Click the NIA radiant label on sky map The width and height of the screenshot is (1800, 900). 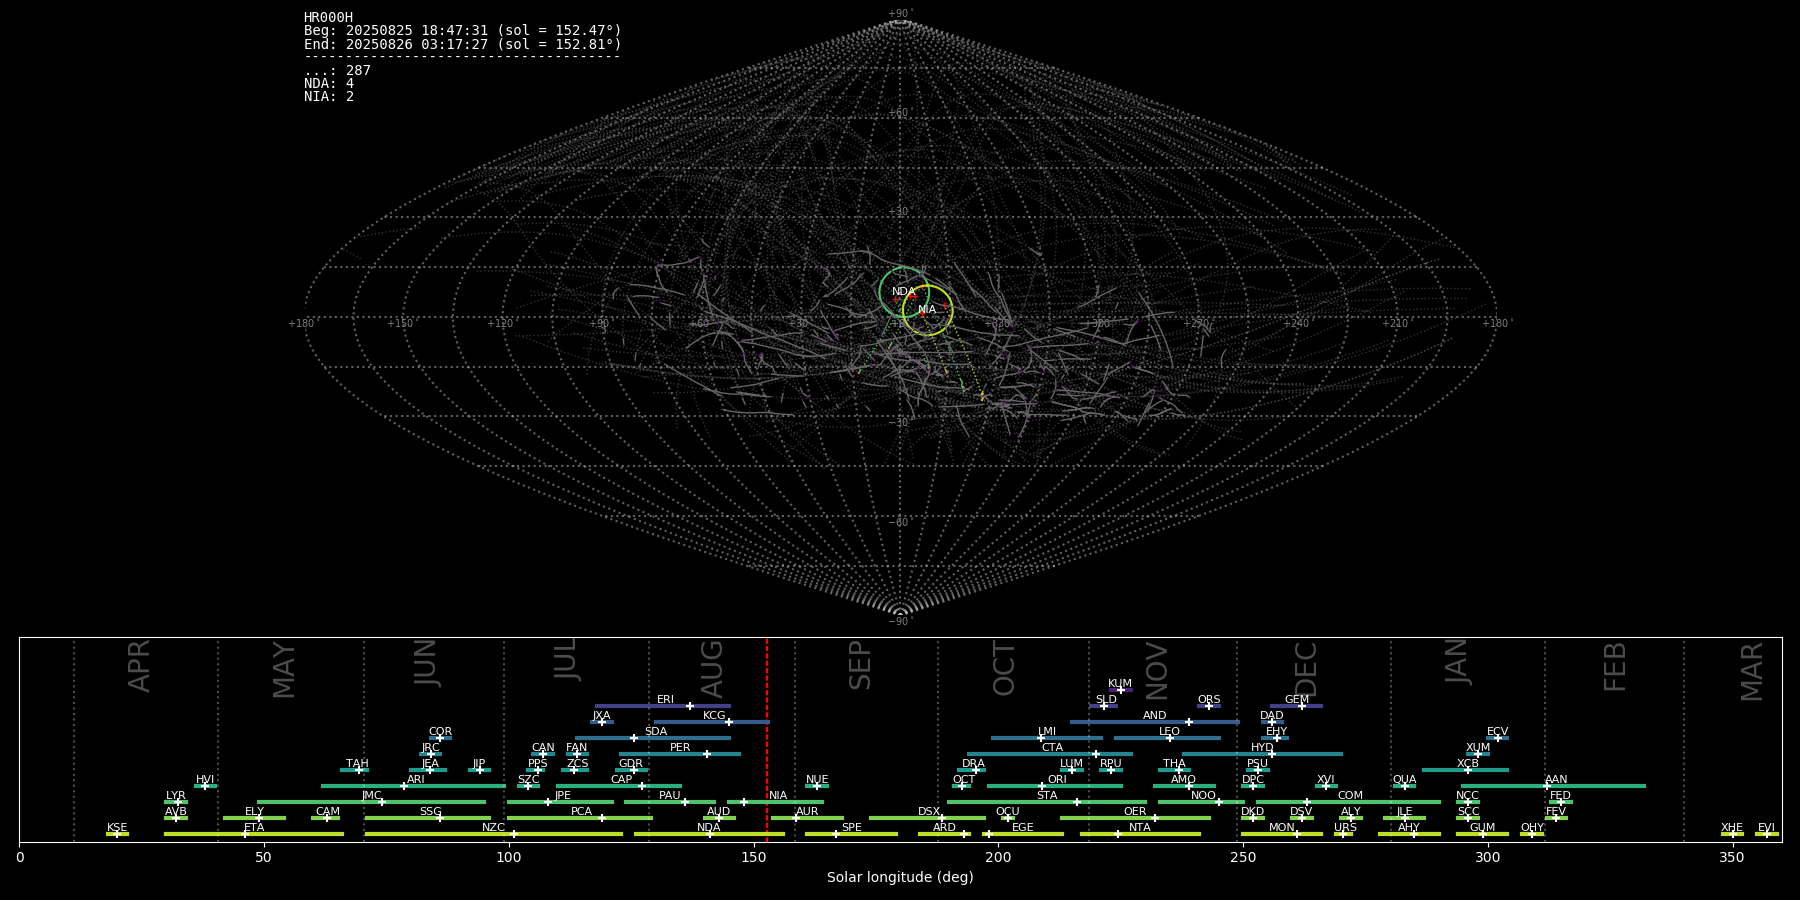pos(927,310)
